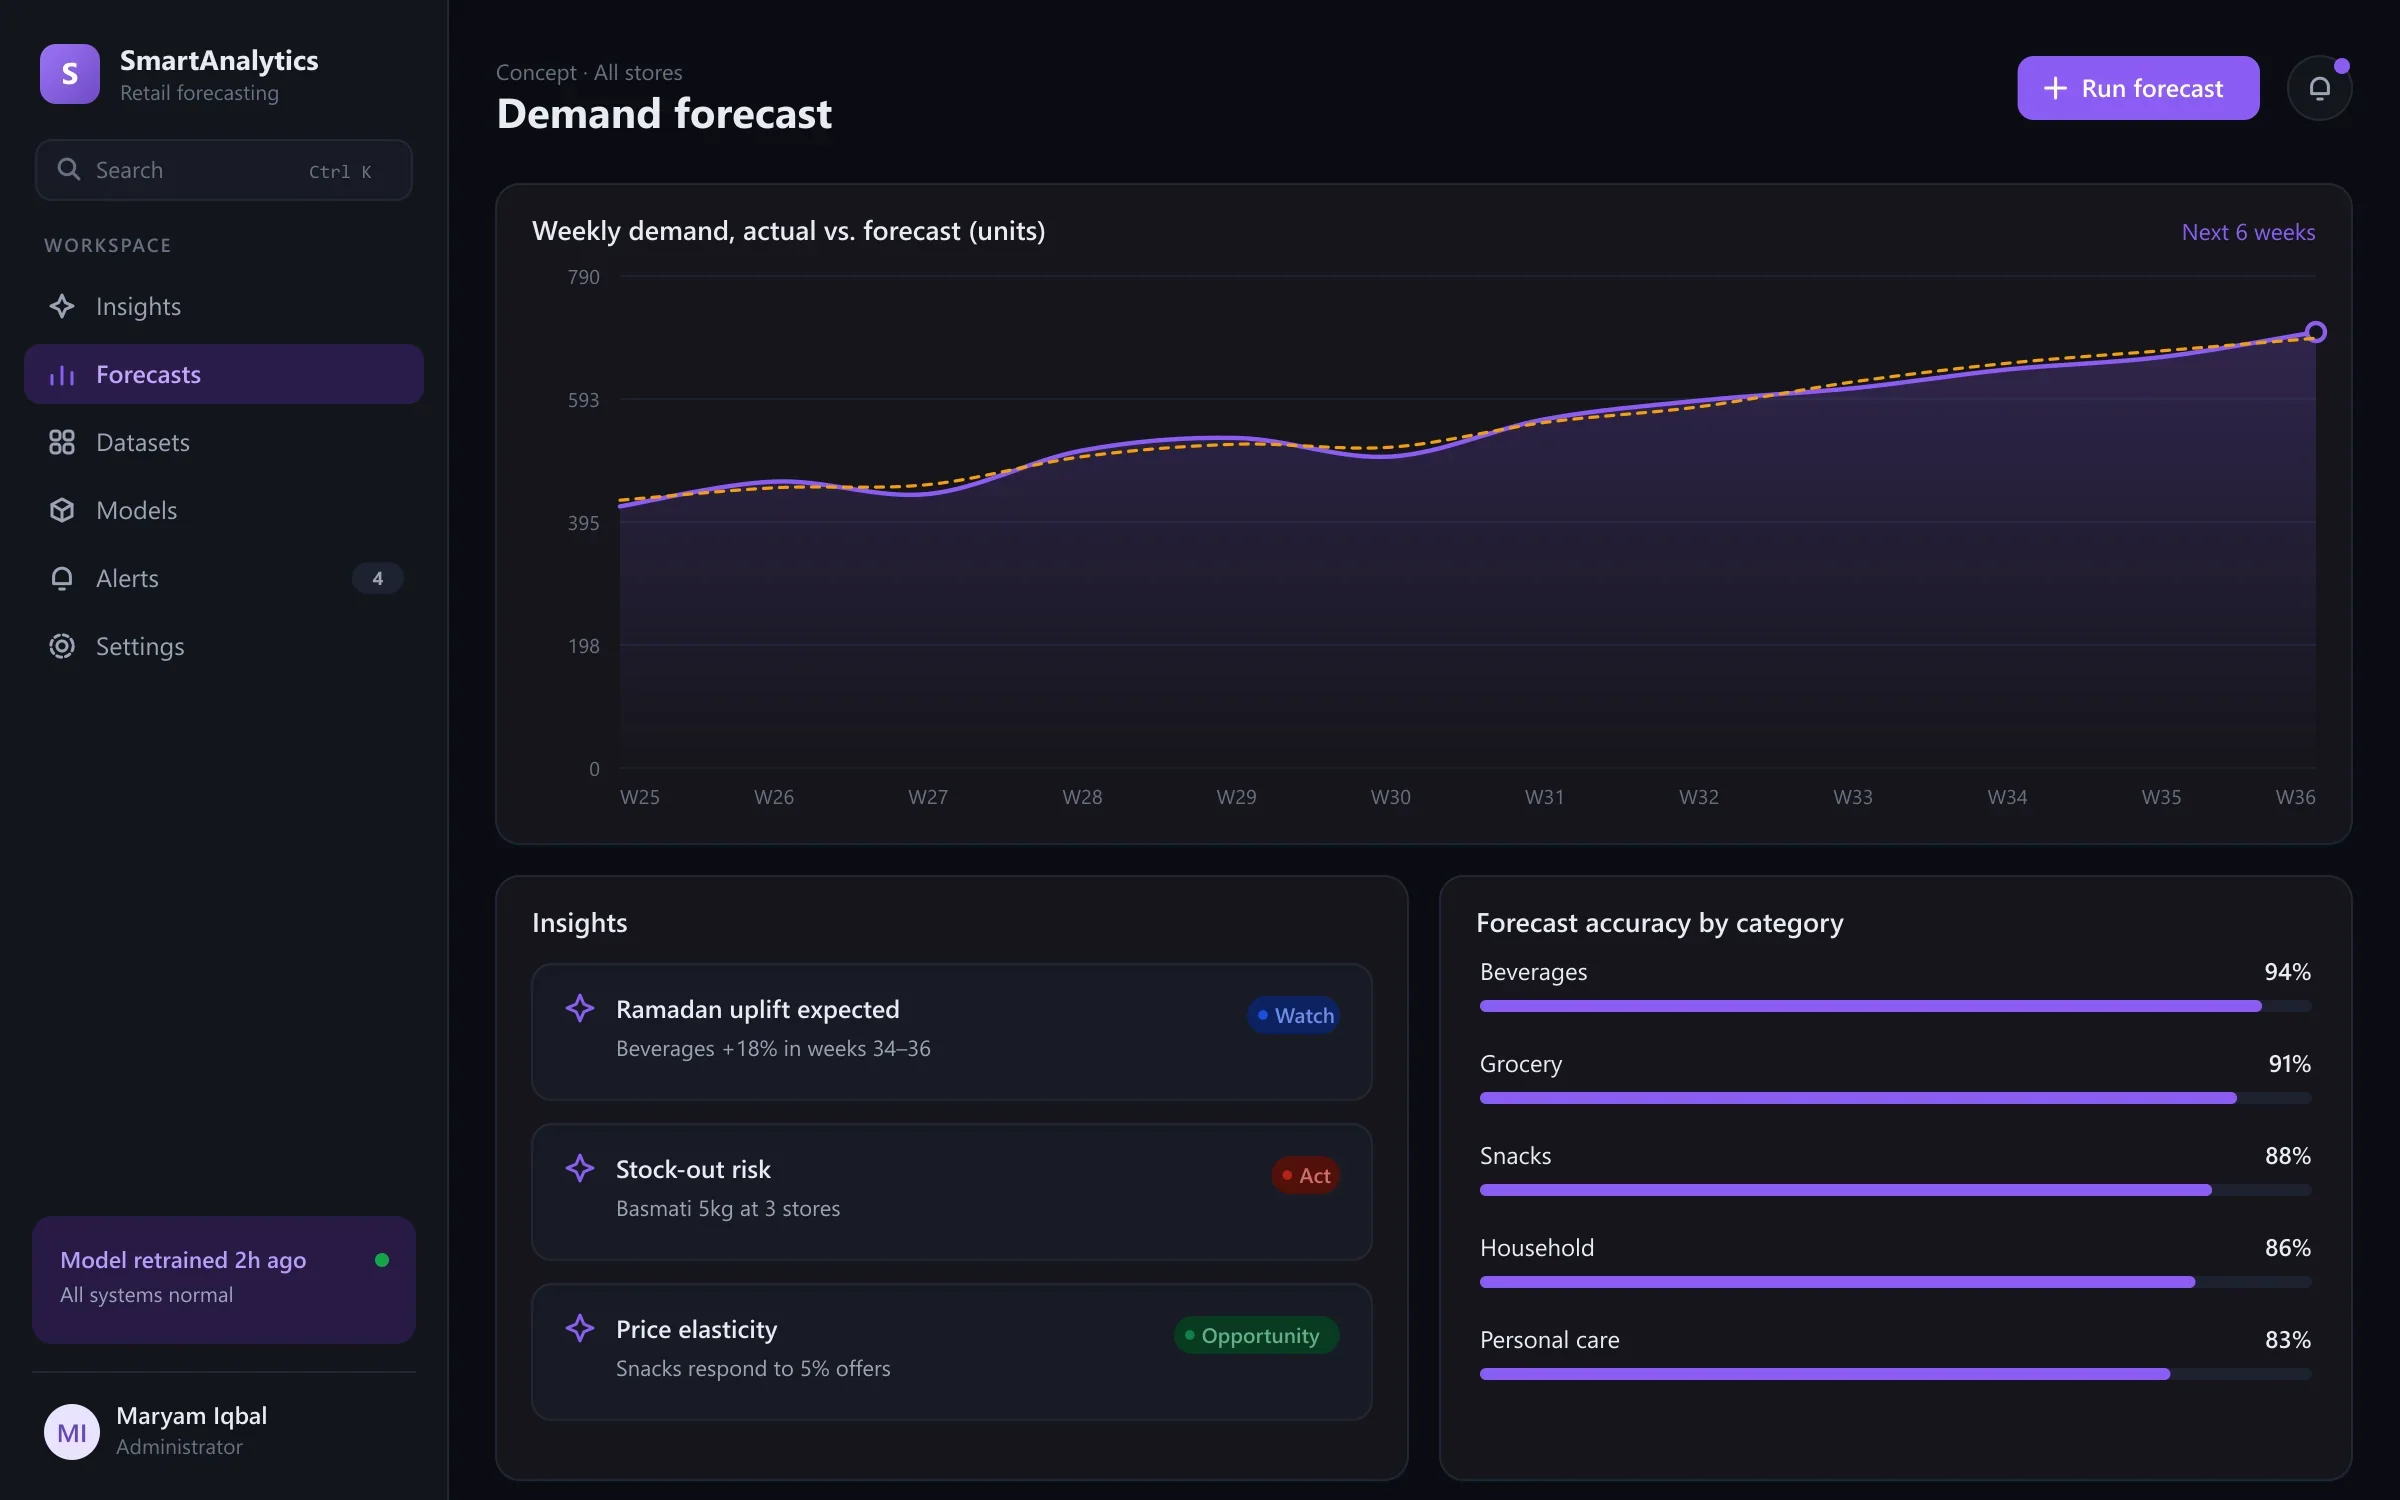Click the chart end-point marker at W36
Screen dimensions: 2400x1500
pyautogui.click(x=2315, y=332)
